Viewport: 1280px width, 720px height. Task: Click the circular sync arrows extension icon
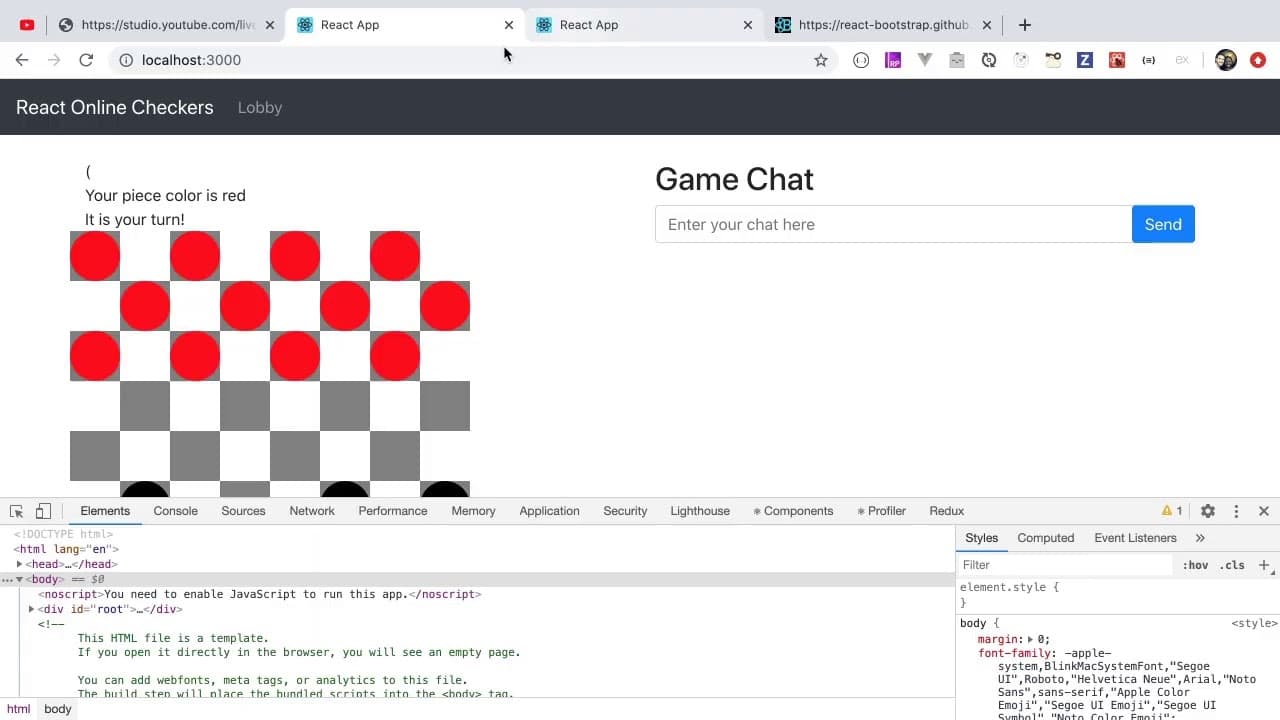click(x=989, y=60)
